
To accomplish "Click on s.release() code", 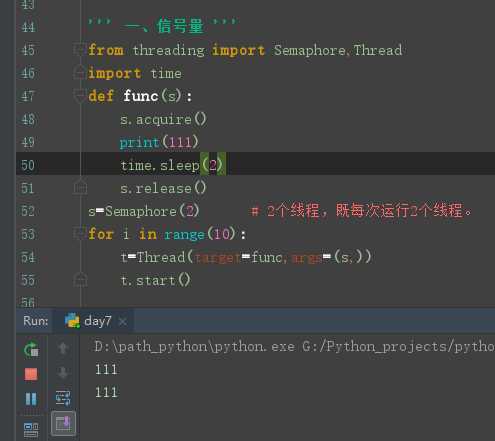I will point(163,188).
